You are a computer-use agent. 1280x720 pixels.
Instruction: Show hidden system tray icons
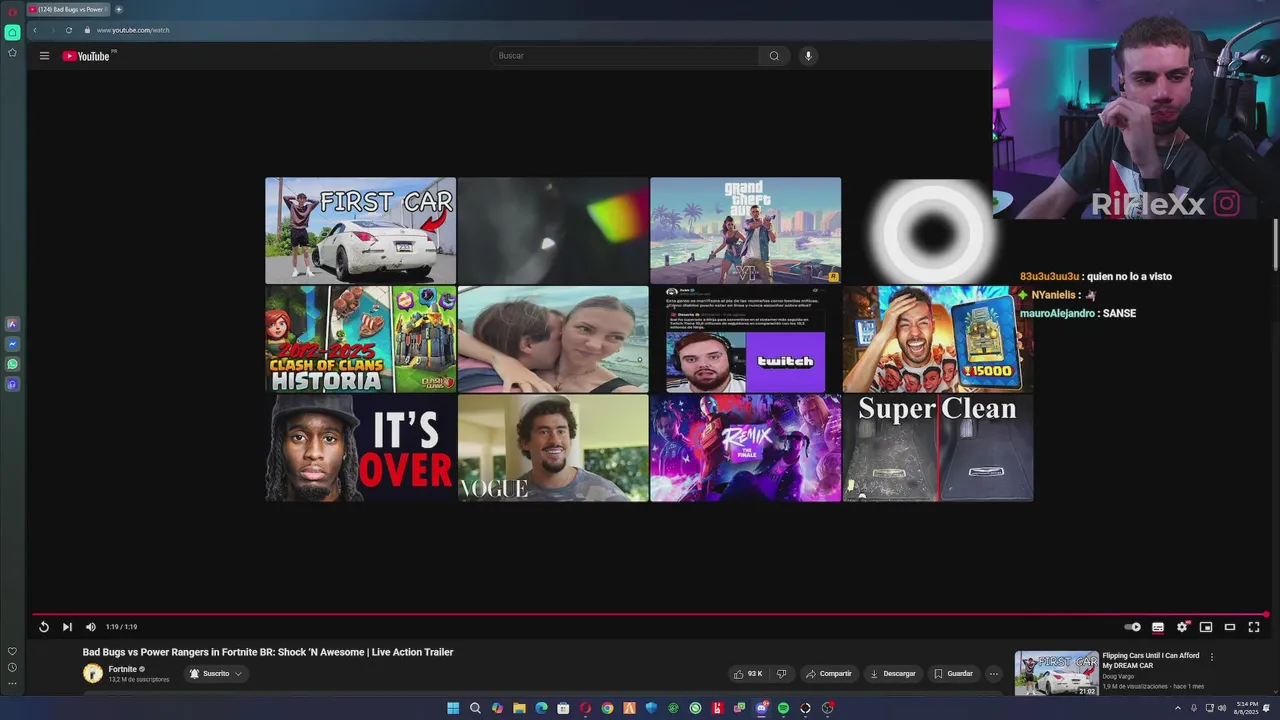tap(1177, 708)
